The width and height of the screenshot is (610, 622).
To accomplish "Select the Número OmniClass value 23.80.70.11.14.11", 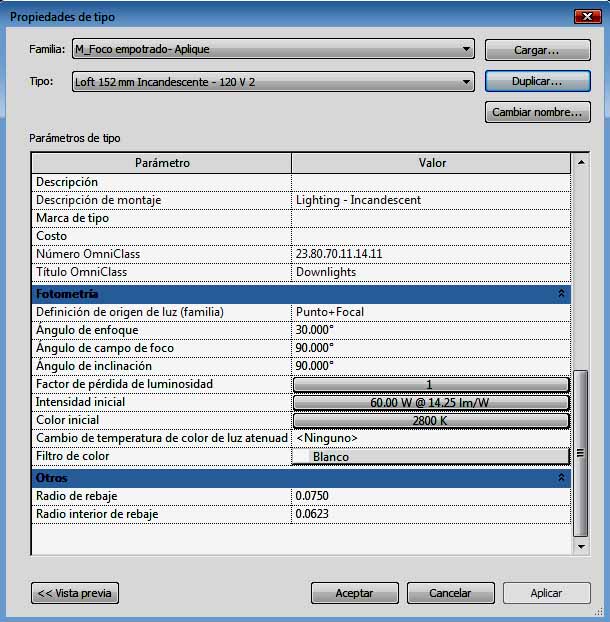I will point(431,254).
